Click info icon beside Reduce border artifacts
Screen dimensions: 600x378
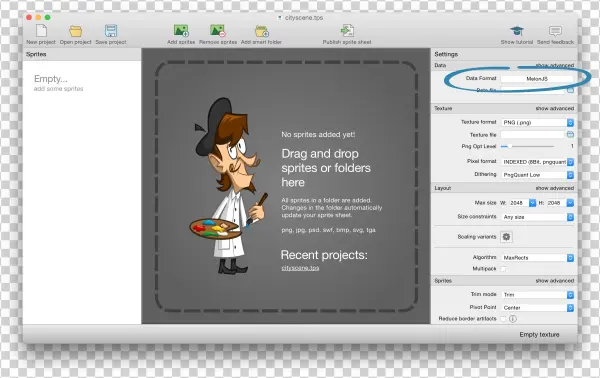coord(513,318)
